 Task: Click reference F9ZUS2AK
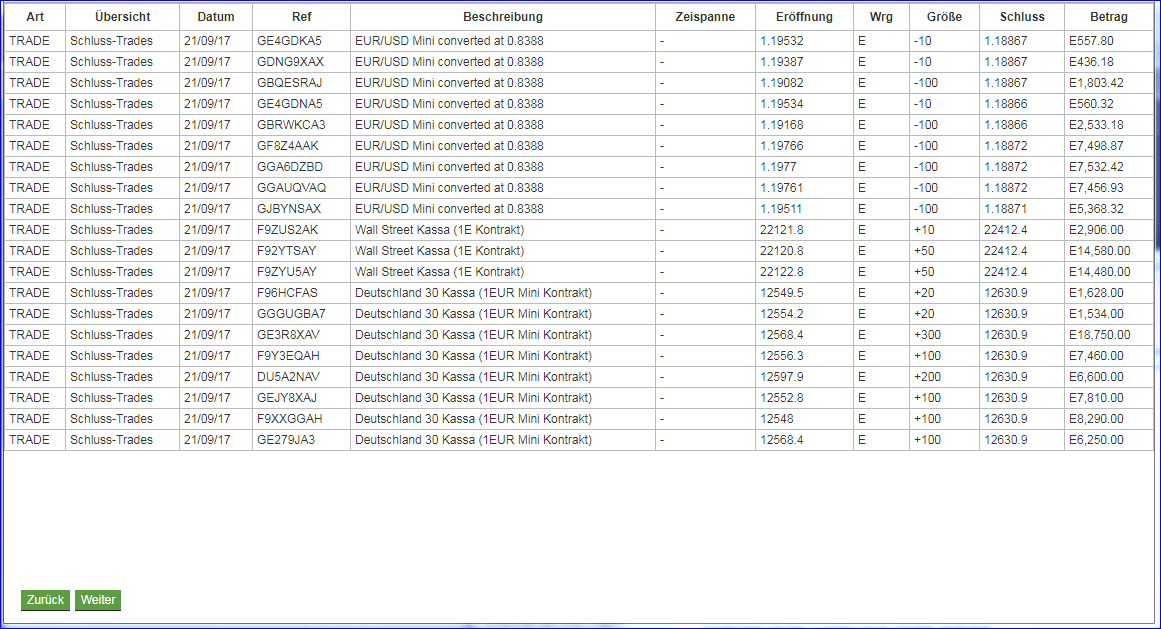[x=287, y=230]
